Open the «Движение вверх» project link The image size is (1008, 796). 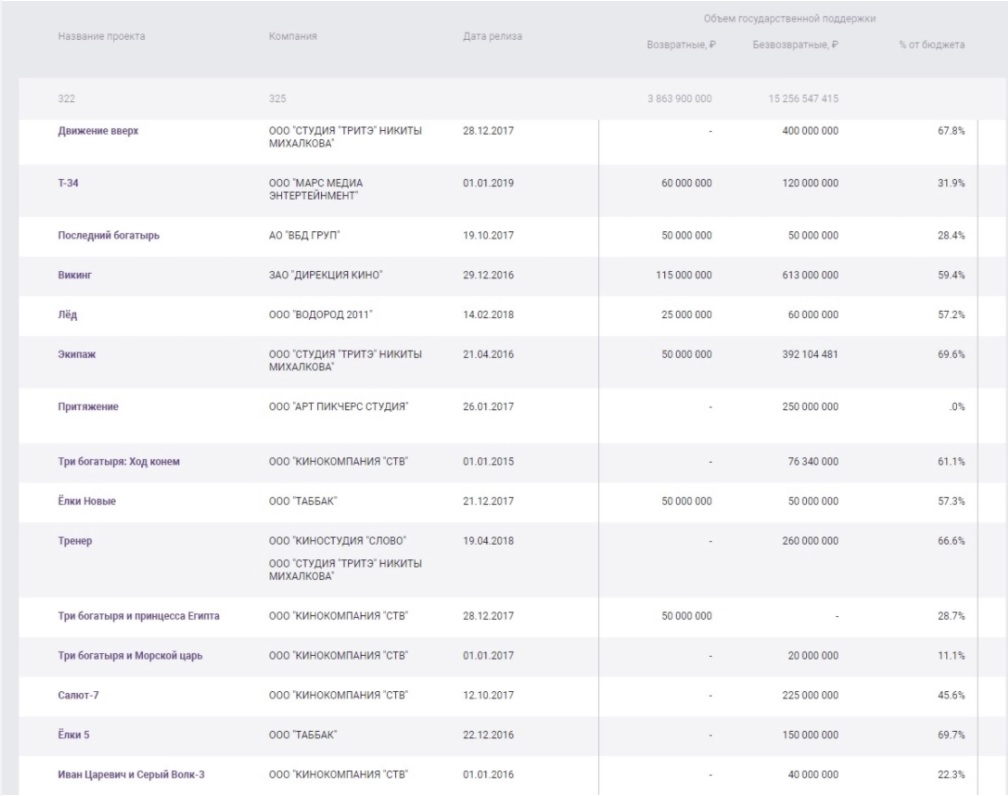[97, 131]
